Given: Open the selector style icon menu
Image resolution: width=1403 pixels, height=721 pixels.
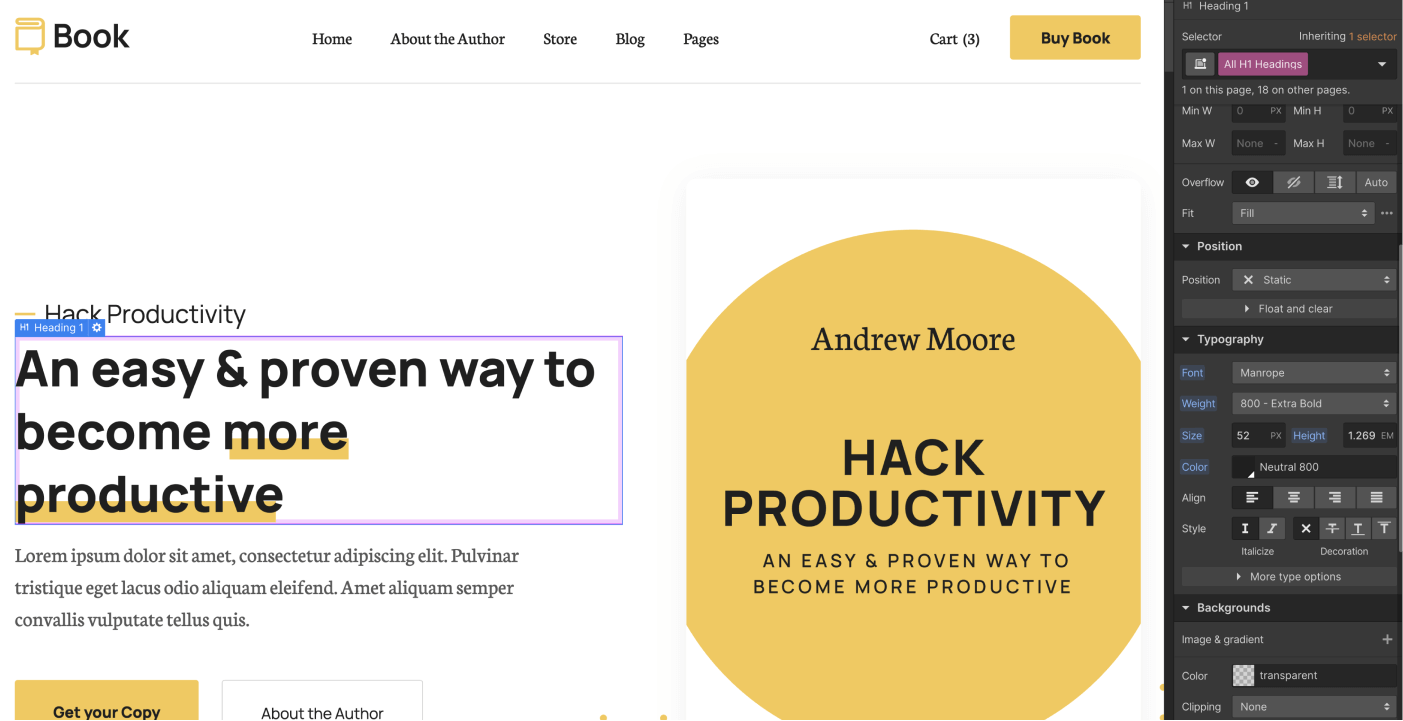Looking at the screenshot, I should click(x=1199, y=63).
